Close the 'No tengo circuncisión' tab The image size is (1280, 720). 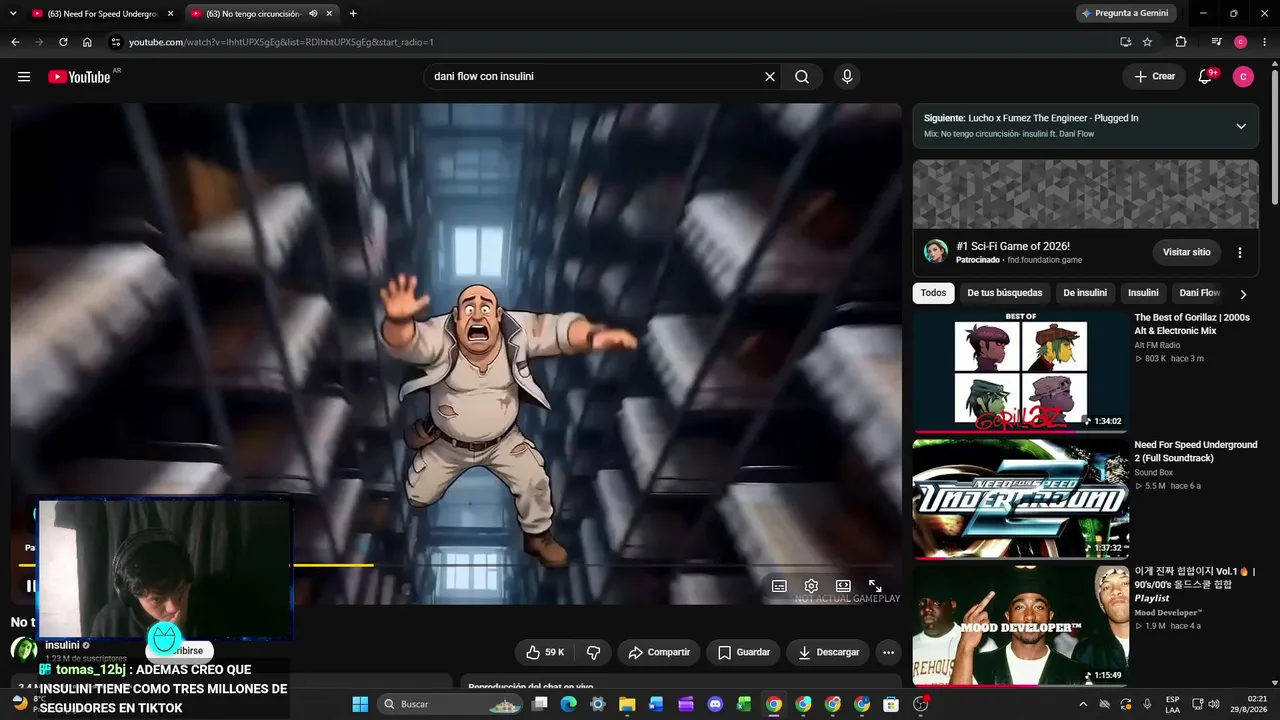329,14
